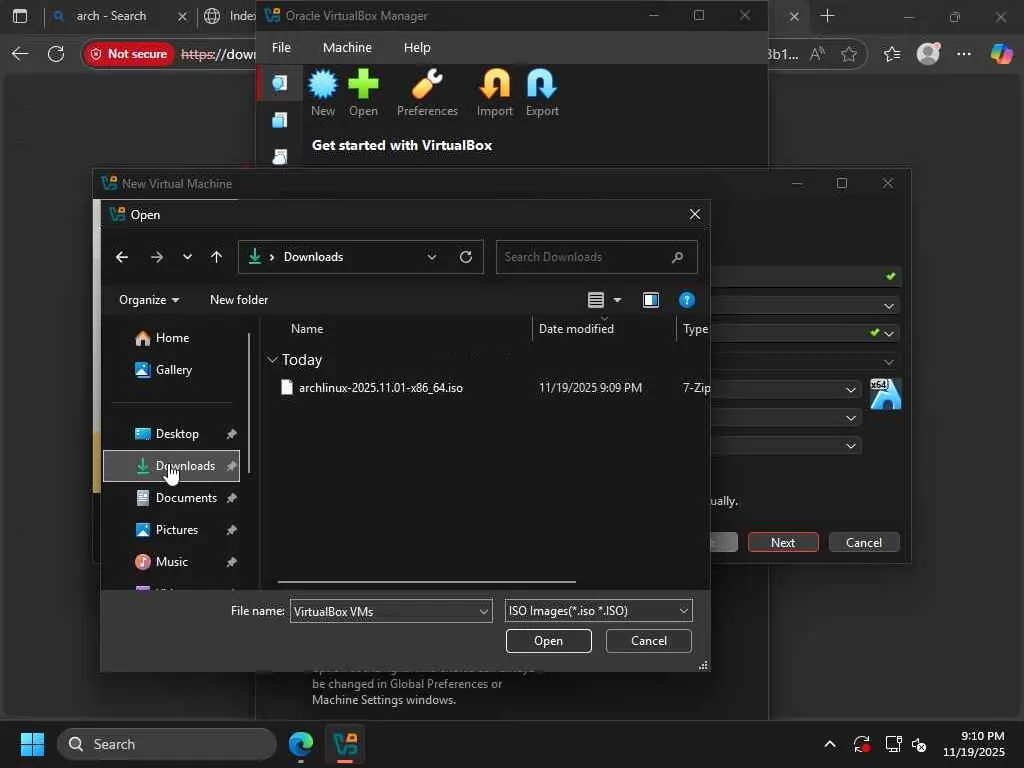Select Home in navigation pane

(x=172, y=338)
